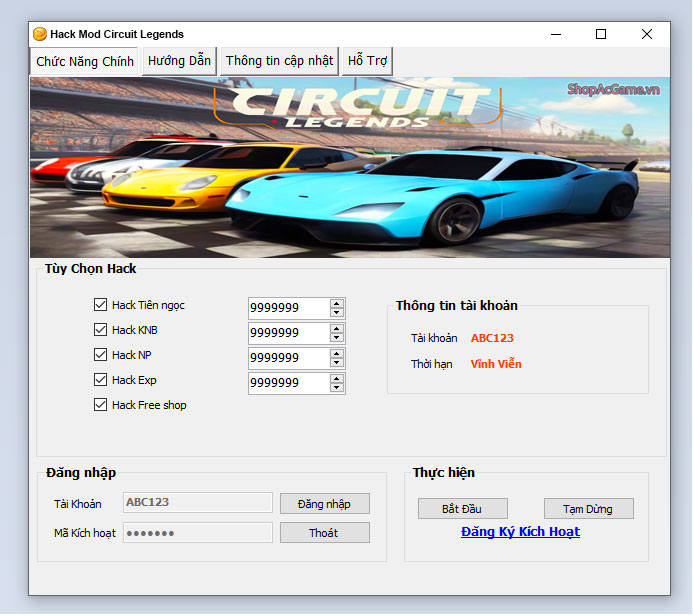Image resolution: width=693 pixels, height=616 pixels.
Task: Open the Hướng Dẫn tab
Action: pyautogui.click(x=179, y=61)
